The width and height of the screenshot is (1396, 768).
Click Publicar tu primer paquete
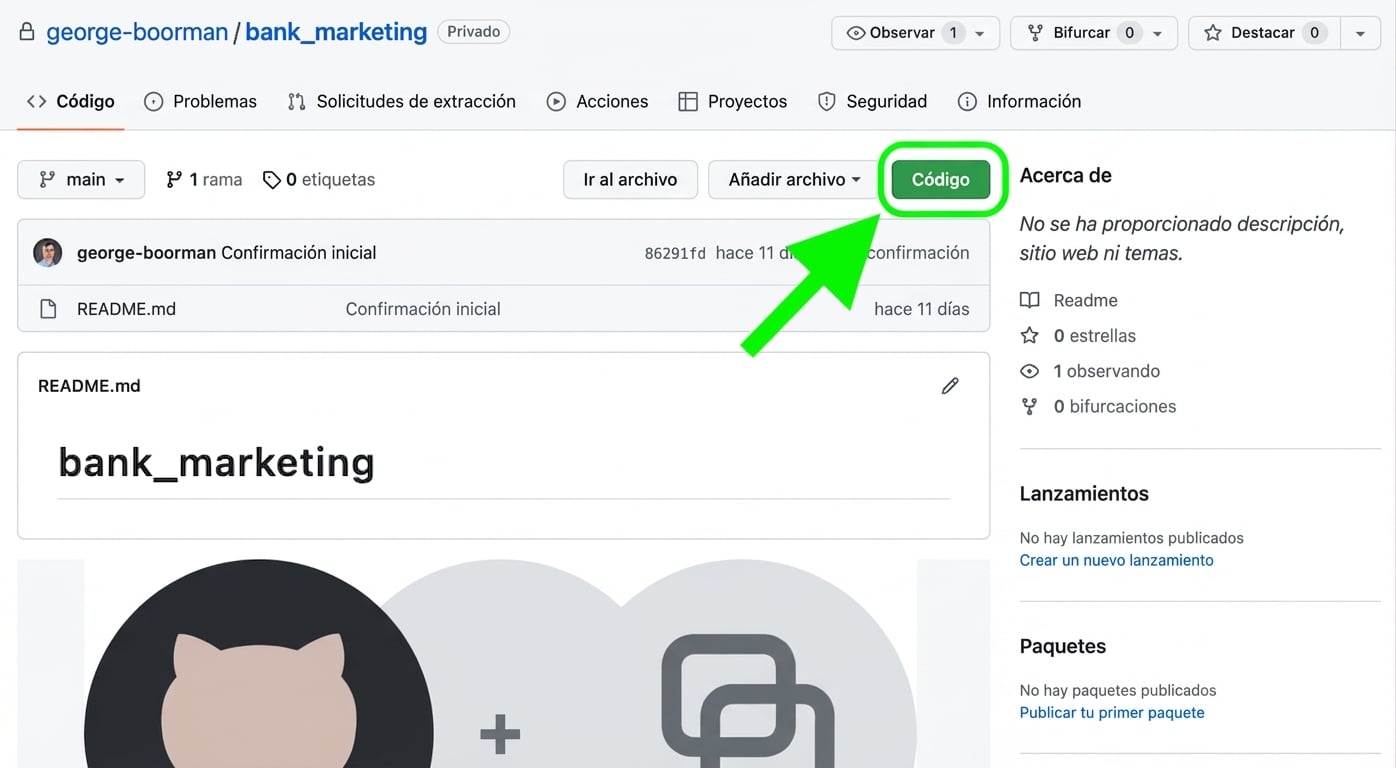coord(1112,712)
